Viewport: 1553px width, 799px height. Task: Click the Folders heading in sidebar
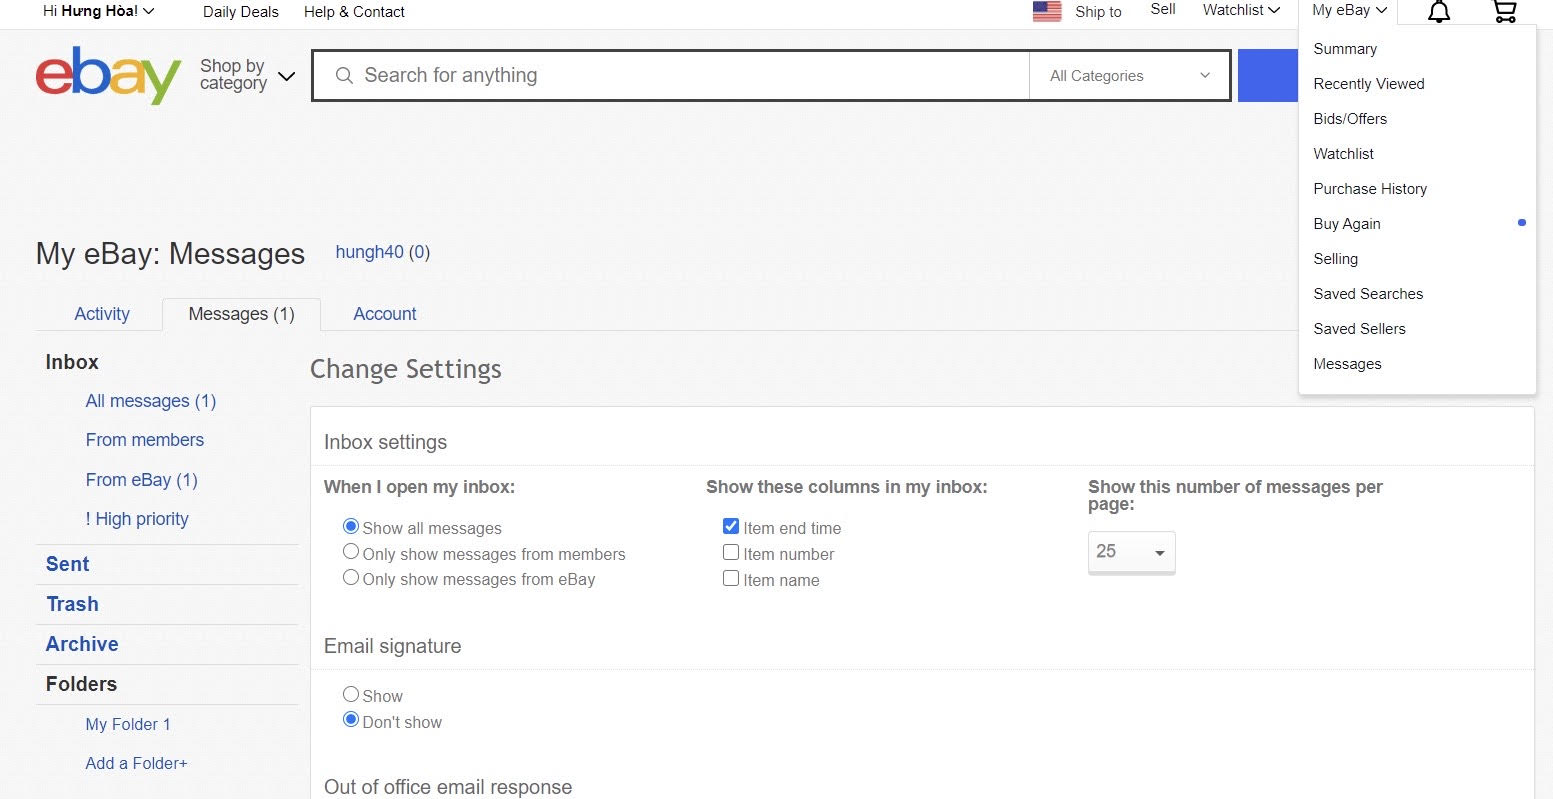[x=81, y=684]
